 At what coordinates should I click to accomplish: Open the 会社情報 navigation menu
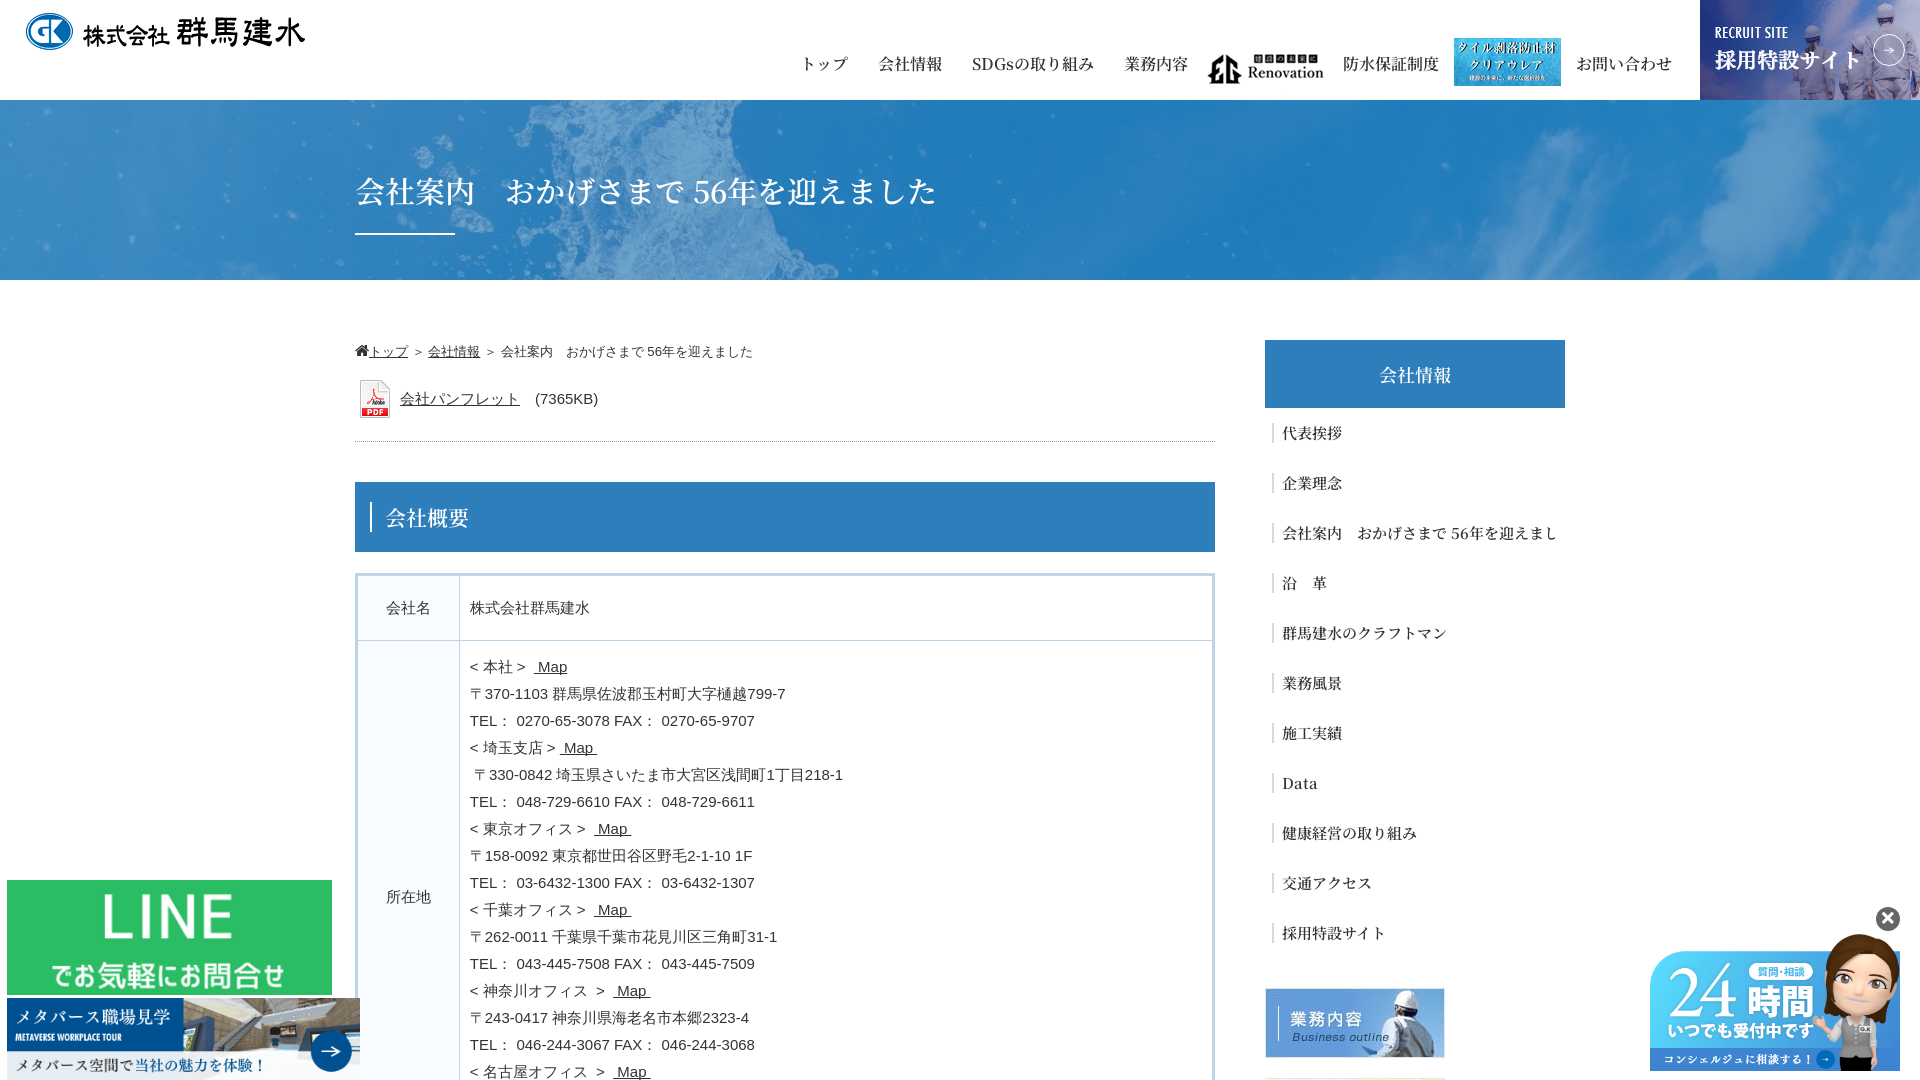point(910,64)
